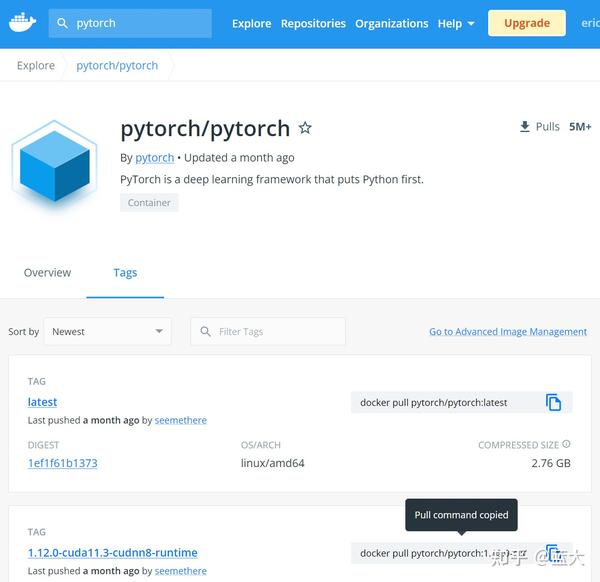Expand the Help menu arrow
This screenshot has height=582, width=600.
coord(471,24)
